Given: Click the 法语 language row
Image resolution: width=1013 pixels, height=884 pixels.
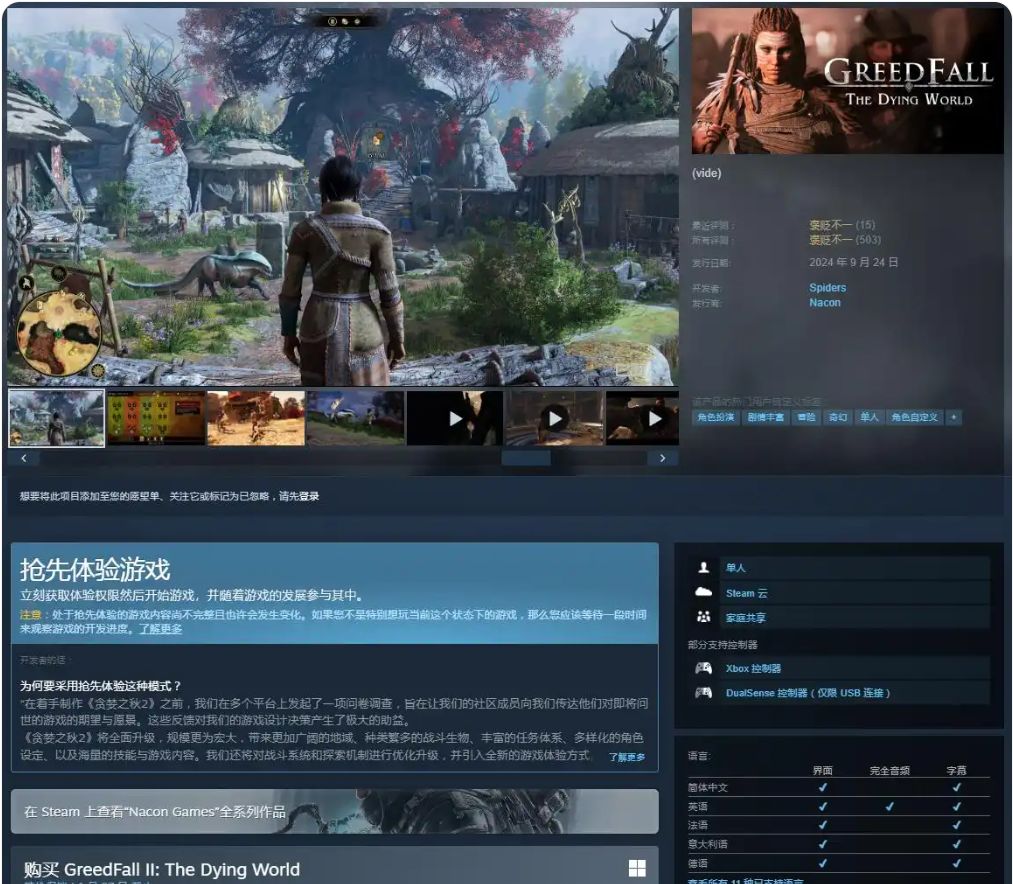Looking at the screenshot, I should pos(839,825).
